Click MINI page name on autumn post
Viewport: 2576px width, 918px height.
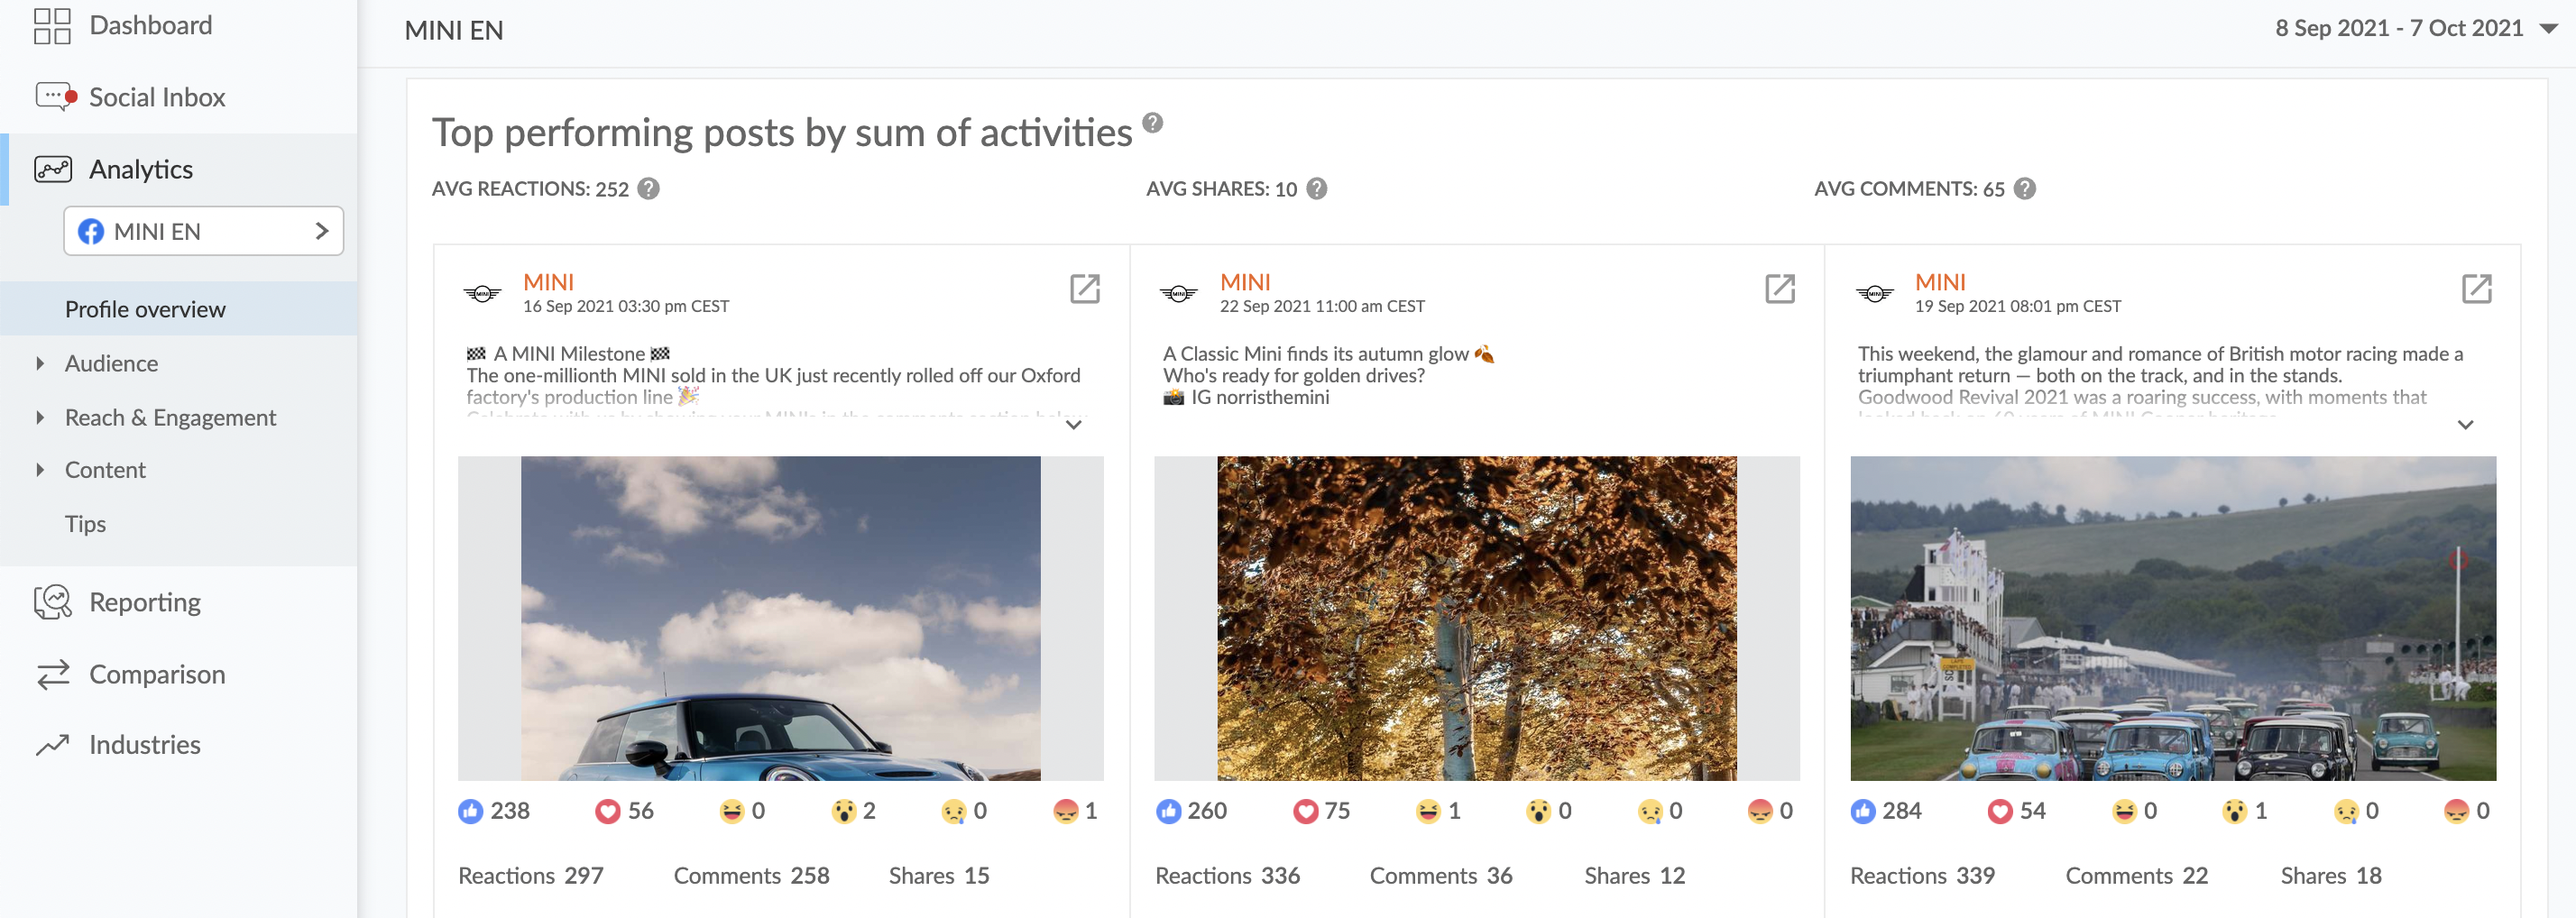[1245, 282]
